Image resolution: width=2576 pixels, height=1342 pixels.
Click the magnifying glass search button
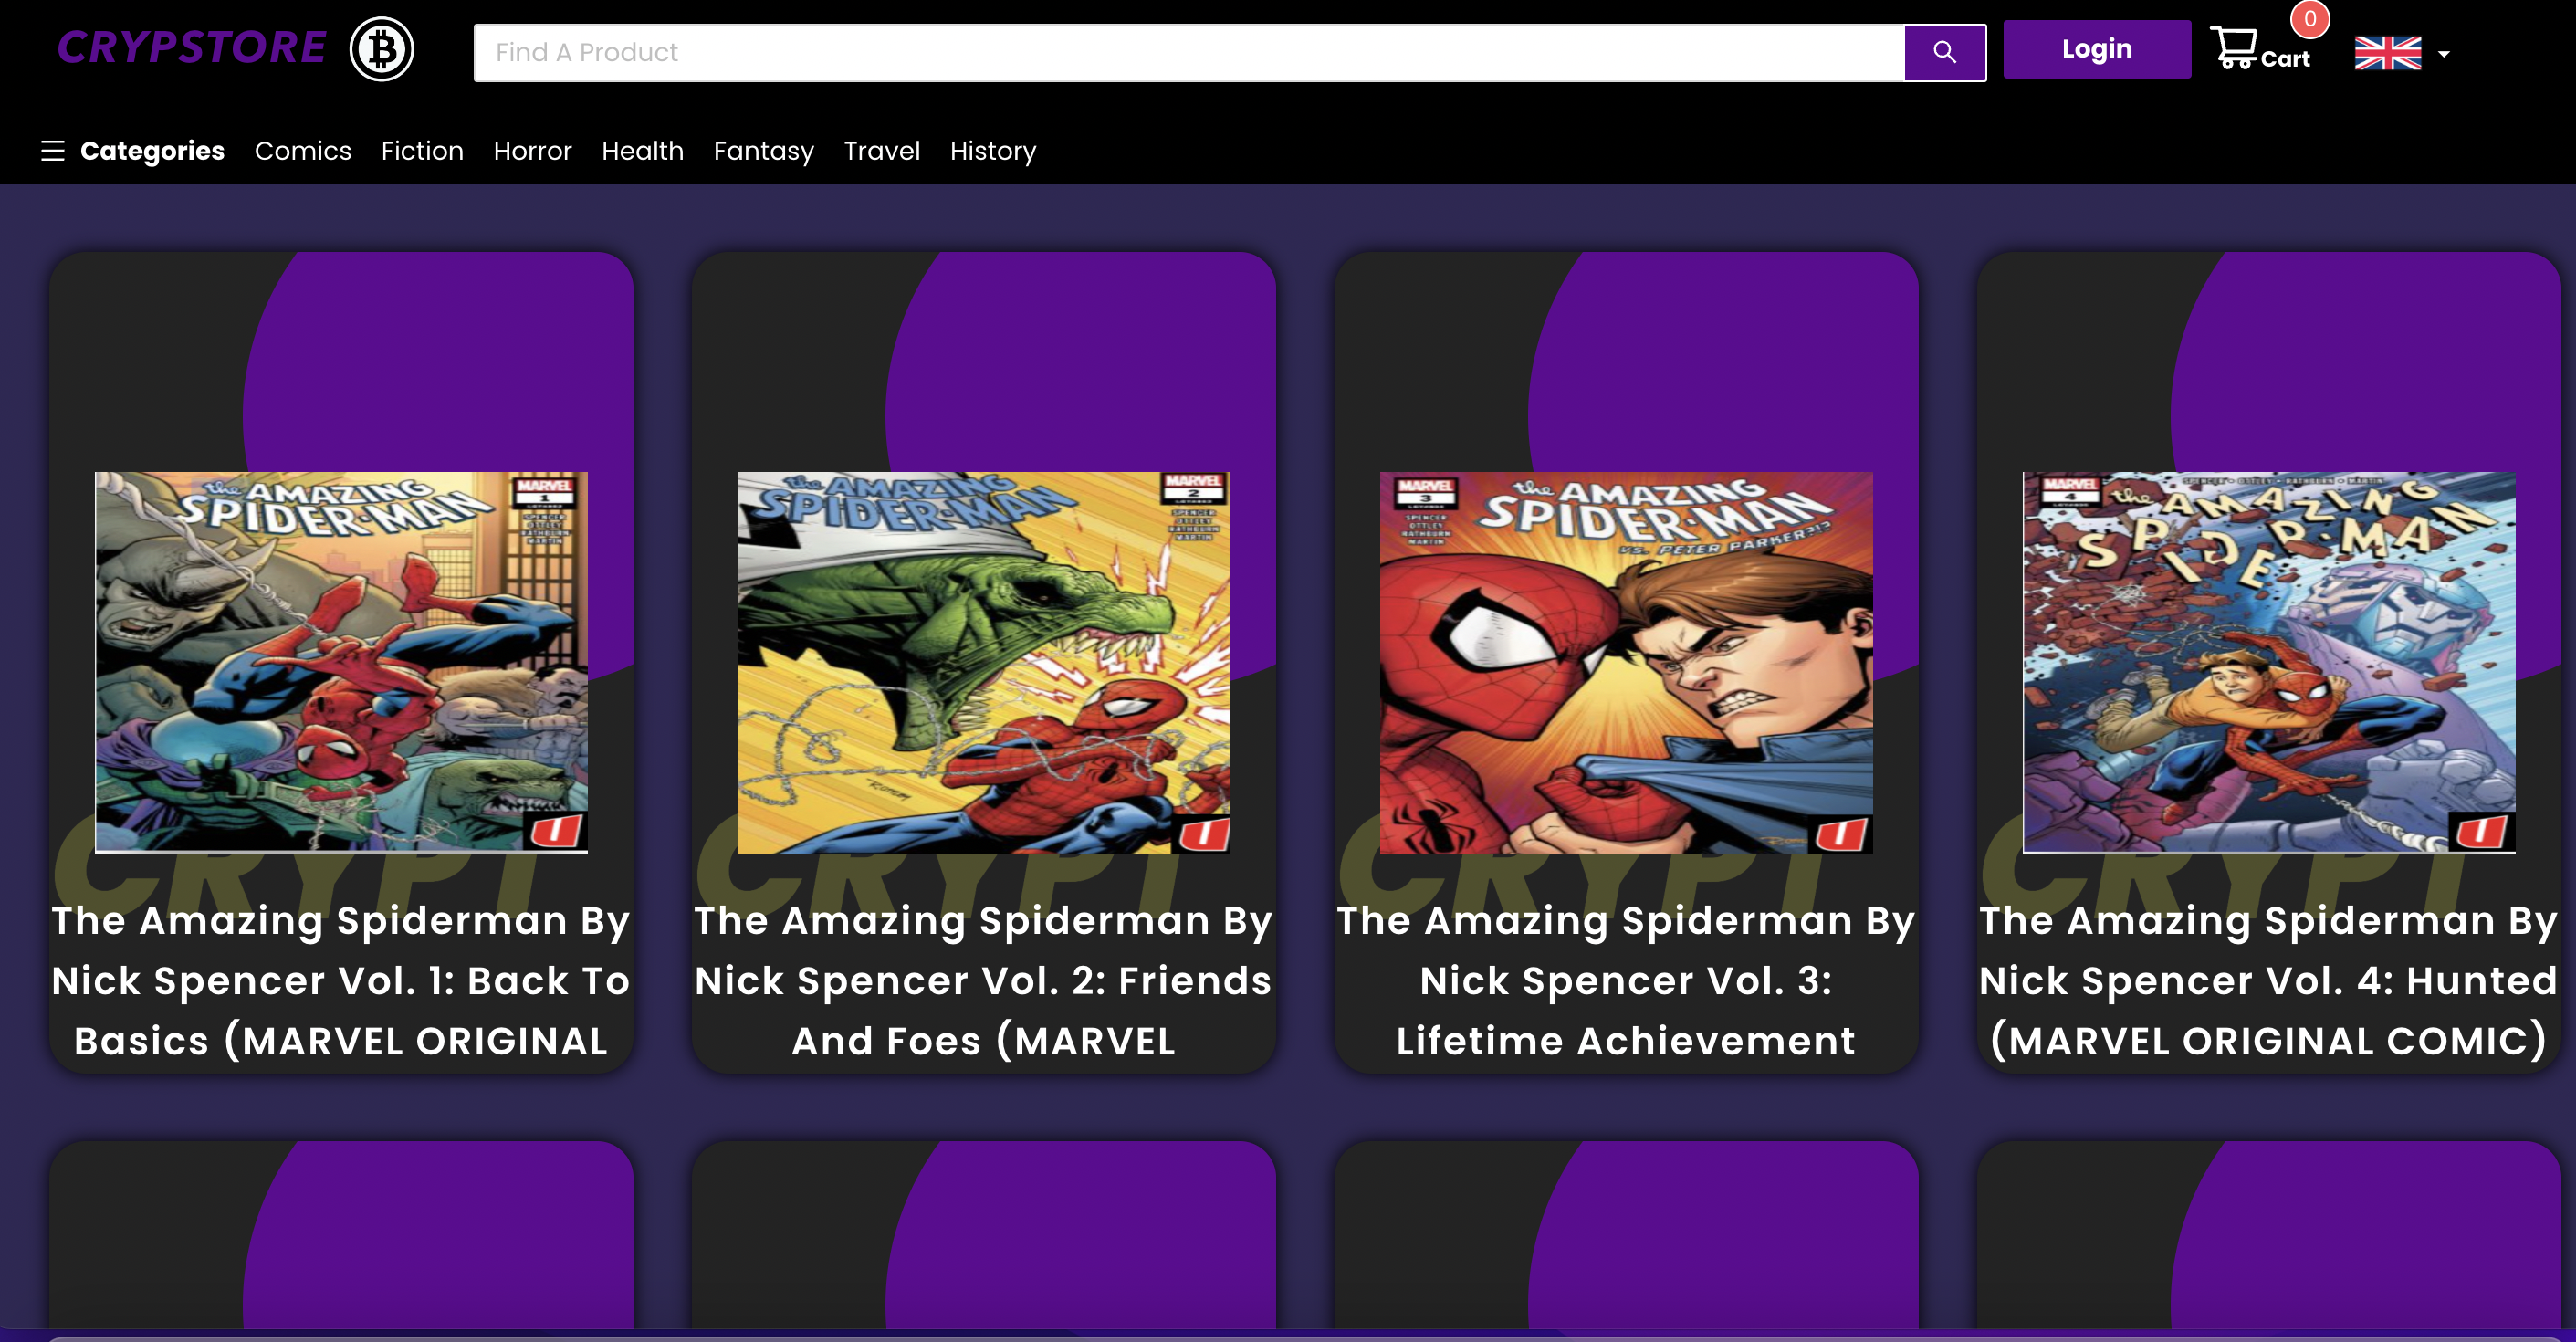[x=1944, y=52]
